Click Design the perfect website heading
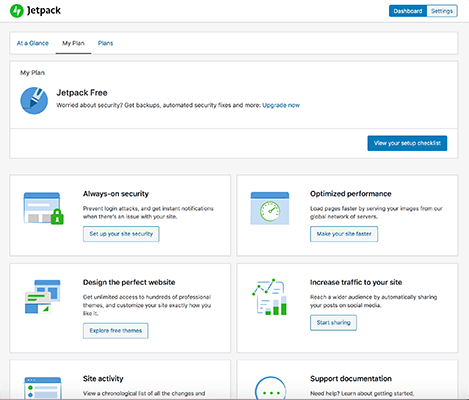The height and width of the screenshot is (400, 469). [129, 282]
